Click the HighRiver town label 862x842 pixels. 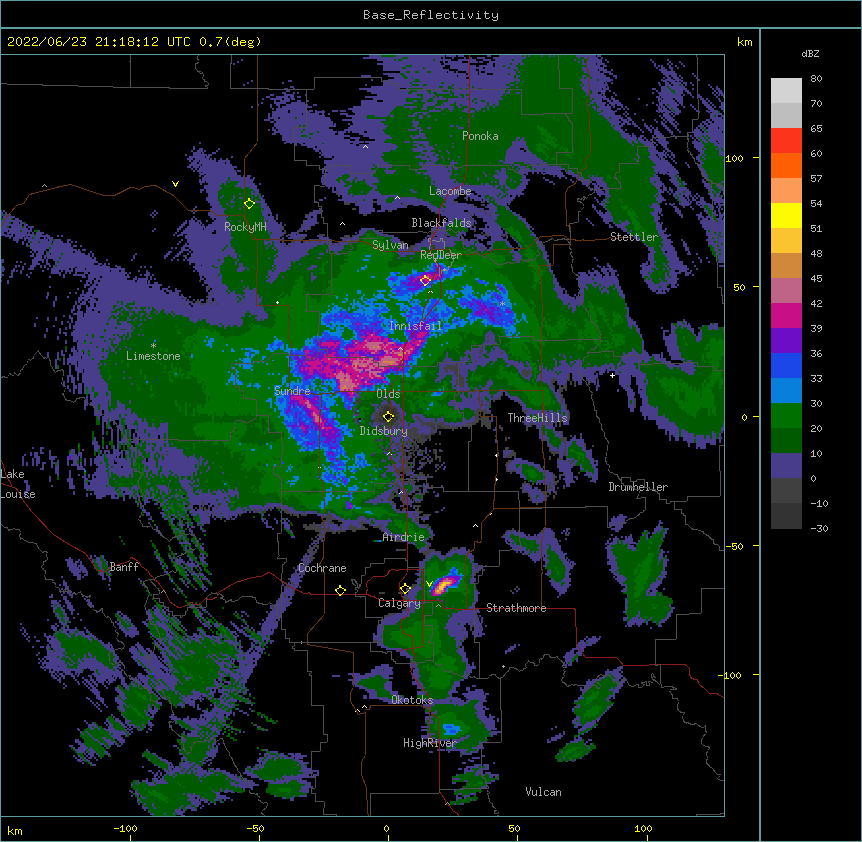pos(430,743)
